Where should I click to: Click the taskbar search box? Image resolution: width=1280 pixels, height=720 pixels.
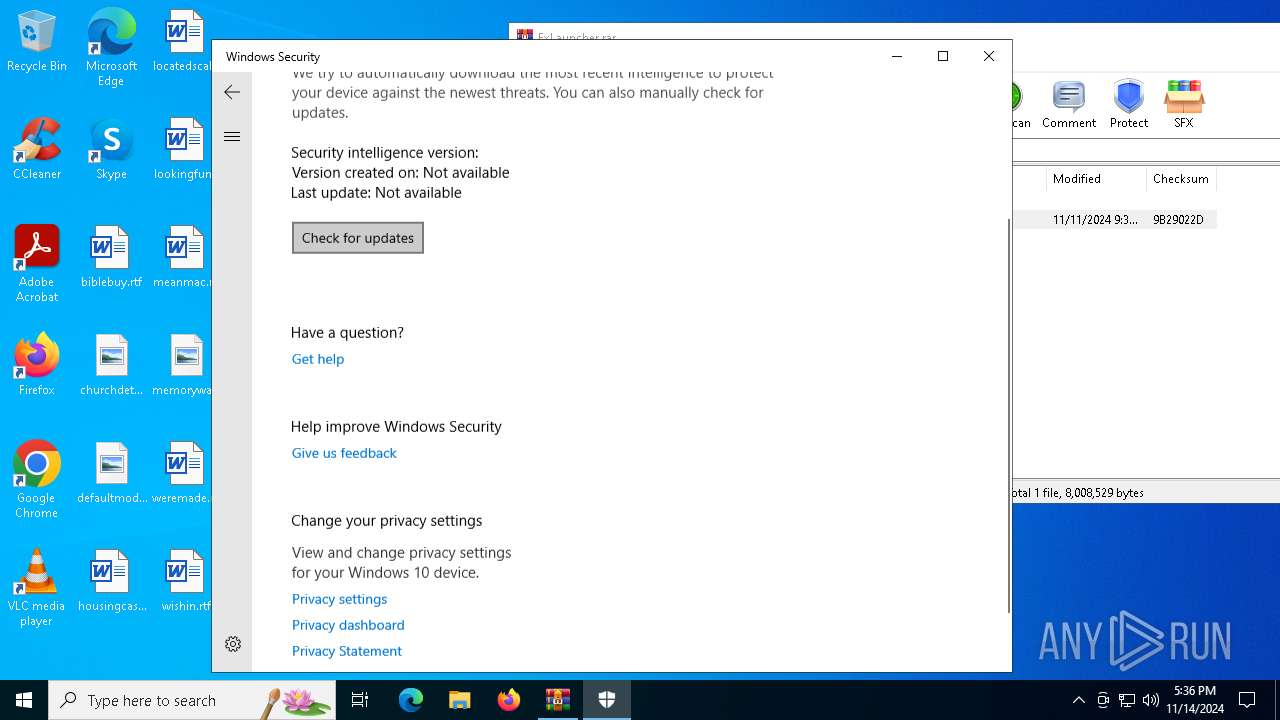[x=192, y=700]
